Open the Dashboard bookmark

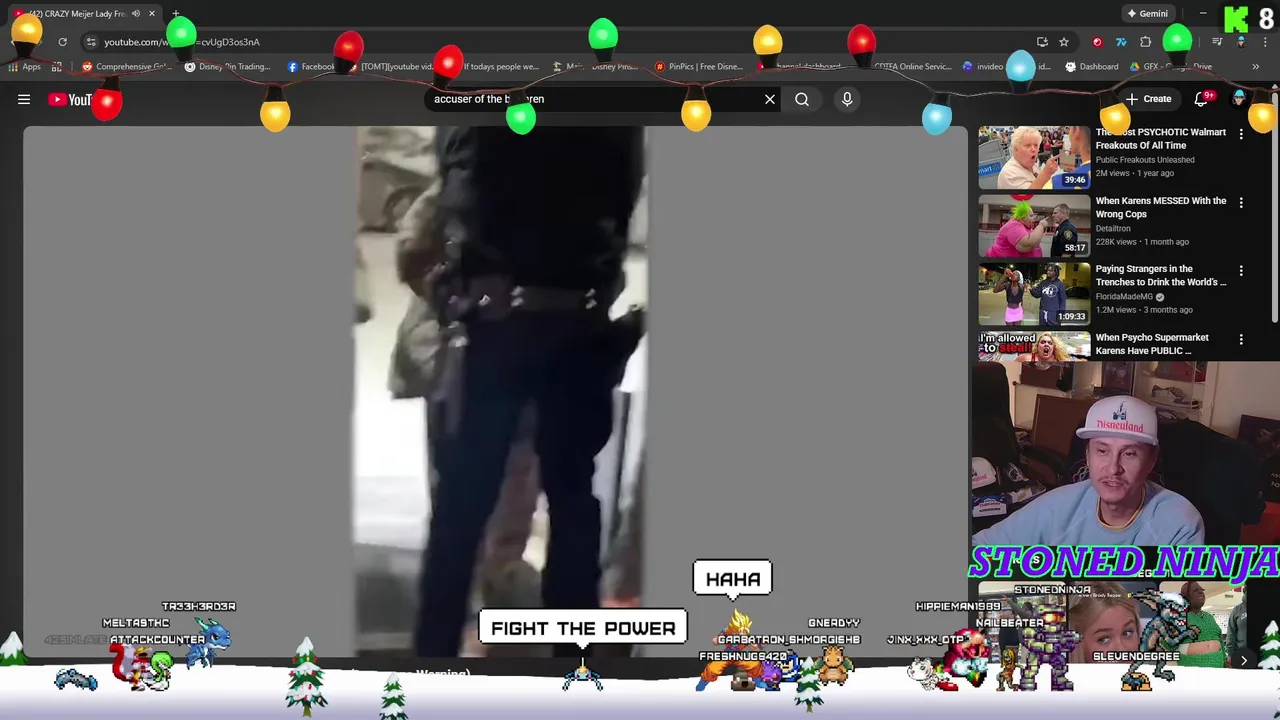pos(1092,67)
